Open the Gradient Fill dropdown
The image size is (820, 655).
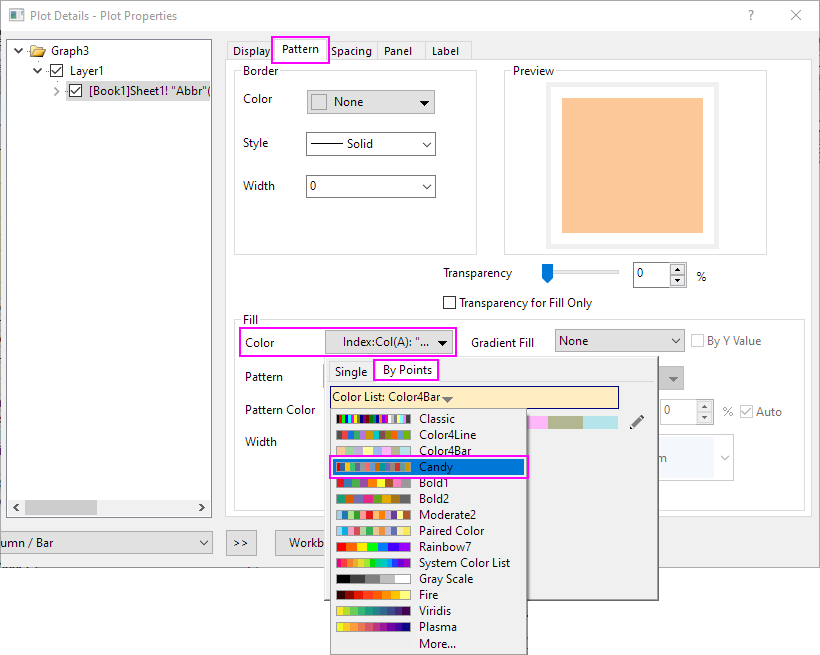[619, 341]
